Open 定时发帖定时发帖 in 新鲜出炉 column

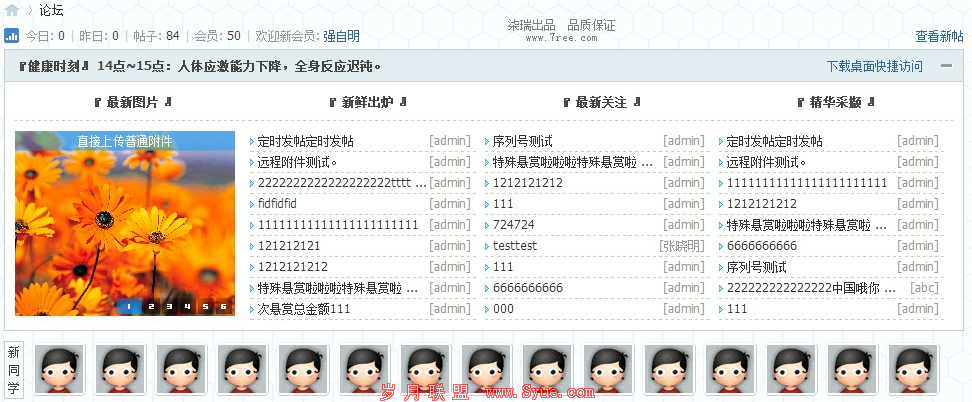pyautogui.click(x=306, y=141)
